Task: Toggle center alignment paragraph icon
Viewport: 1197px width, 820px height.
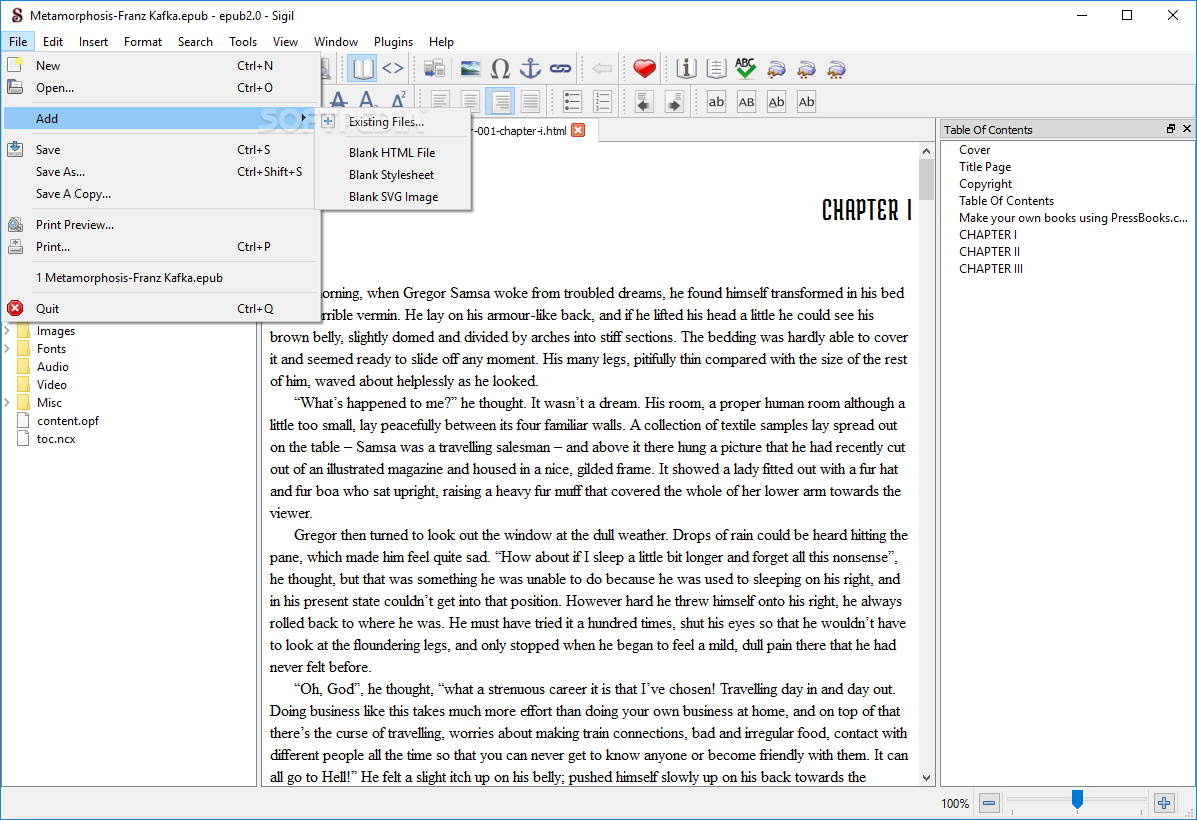Action: coord(470,101)
